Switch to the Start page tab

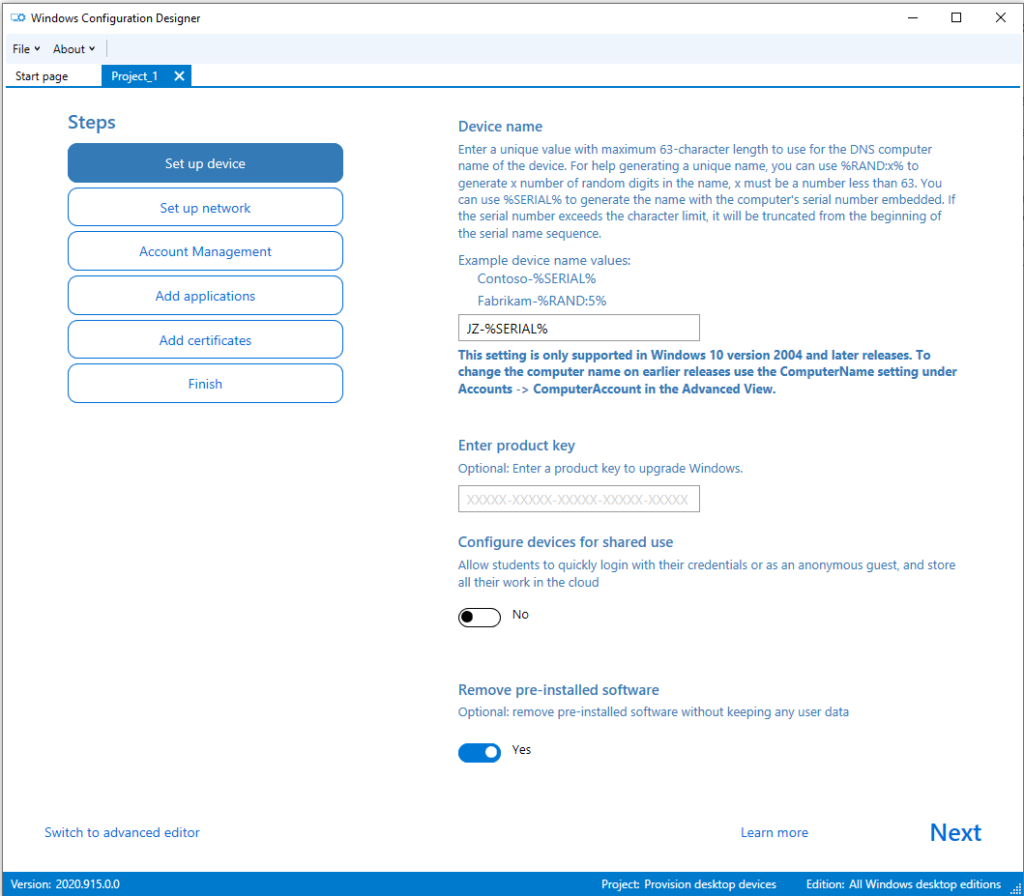[x=42, y=76]
